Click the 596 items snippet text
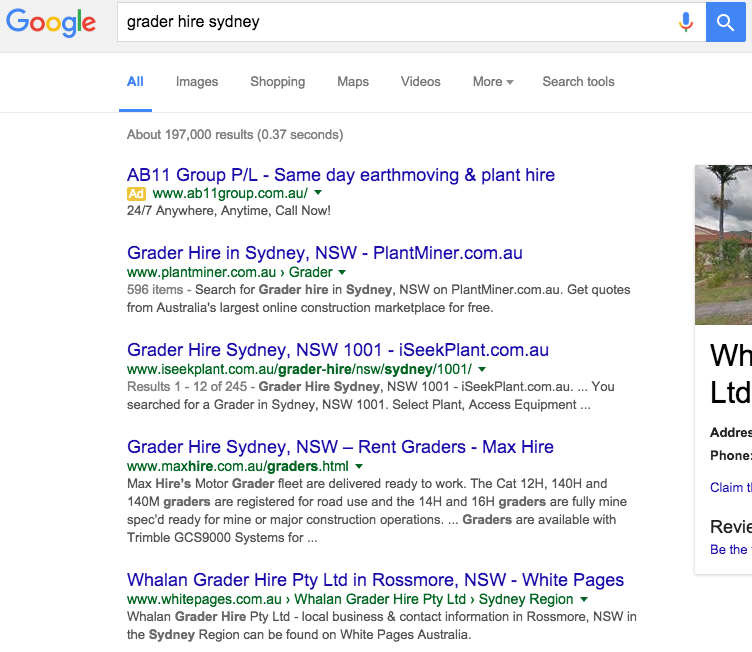This screenshot has height=652, width=752. coord(378,299)
